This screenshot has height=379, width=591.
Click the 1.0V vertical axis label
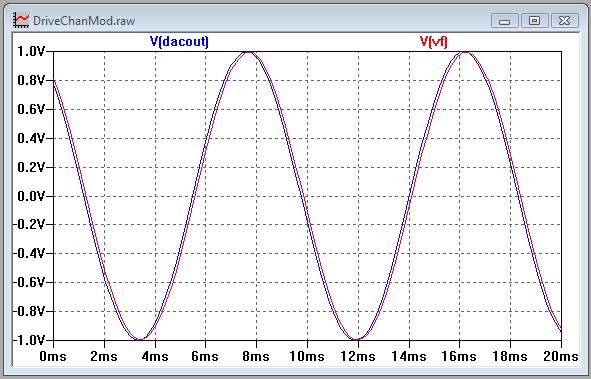(x=31, y=51)
